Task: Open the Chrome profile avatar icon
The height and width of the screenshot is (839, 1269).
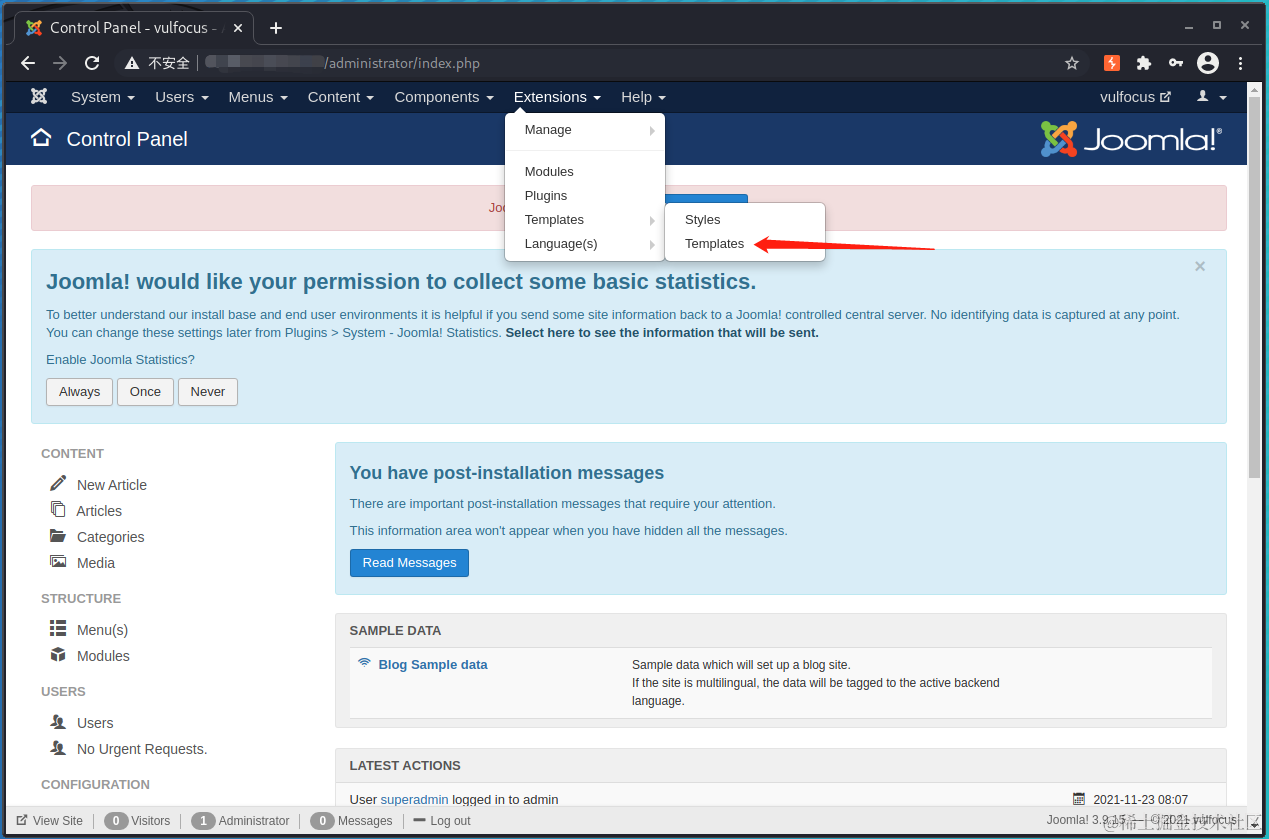Action: click(x=1208, y=63)
